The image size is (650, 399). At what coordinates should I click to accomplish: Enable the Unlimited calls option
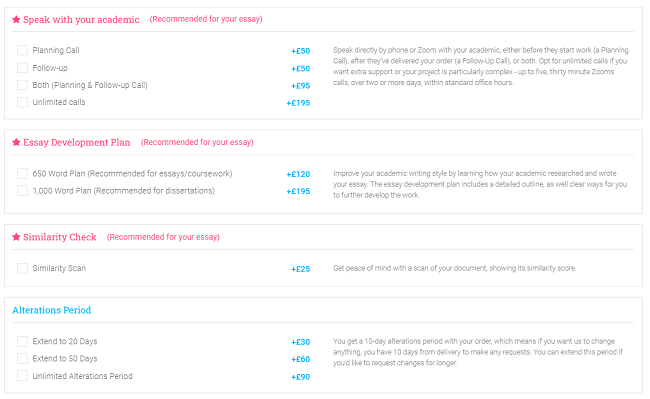click(x=22, y=102)
